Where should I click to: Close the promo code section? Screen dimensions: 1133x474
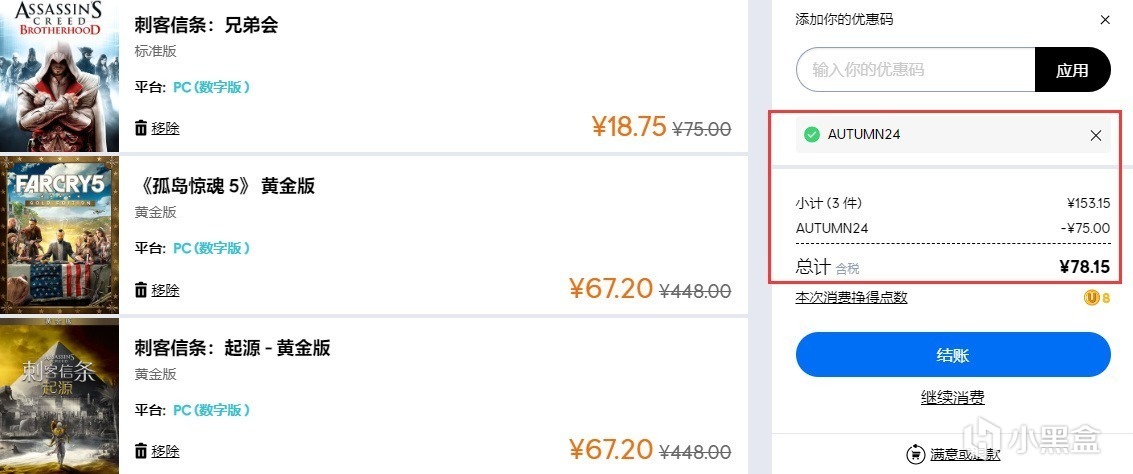coord(1104,20)
